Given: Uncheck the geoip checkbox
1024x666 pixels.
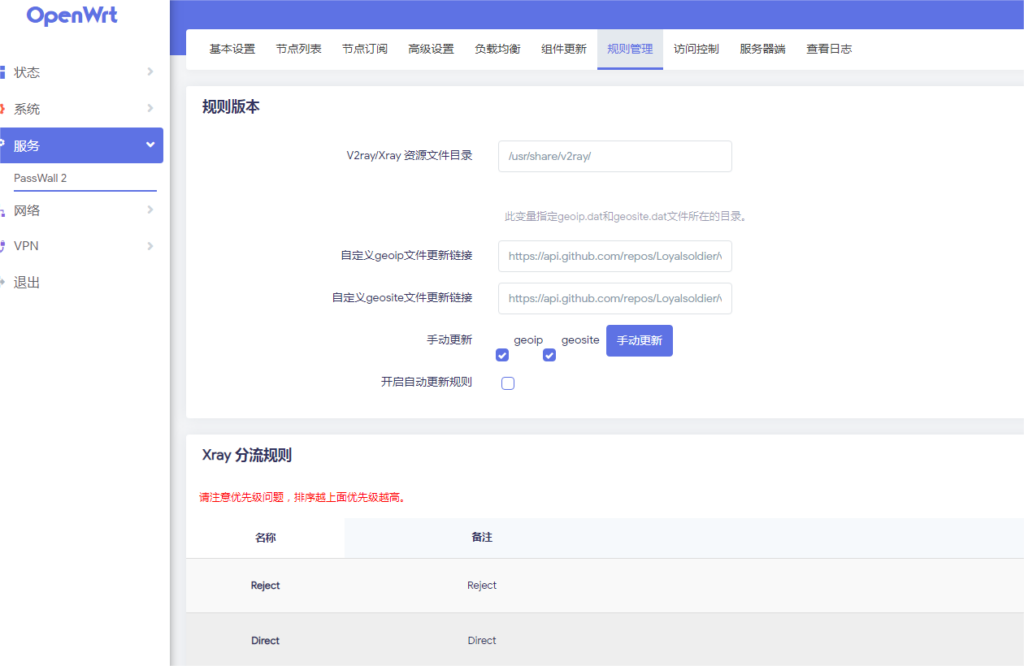Looking at the screenshot, I should (503, 355).
